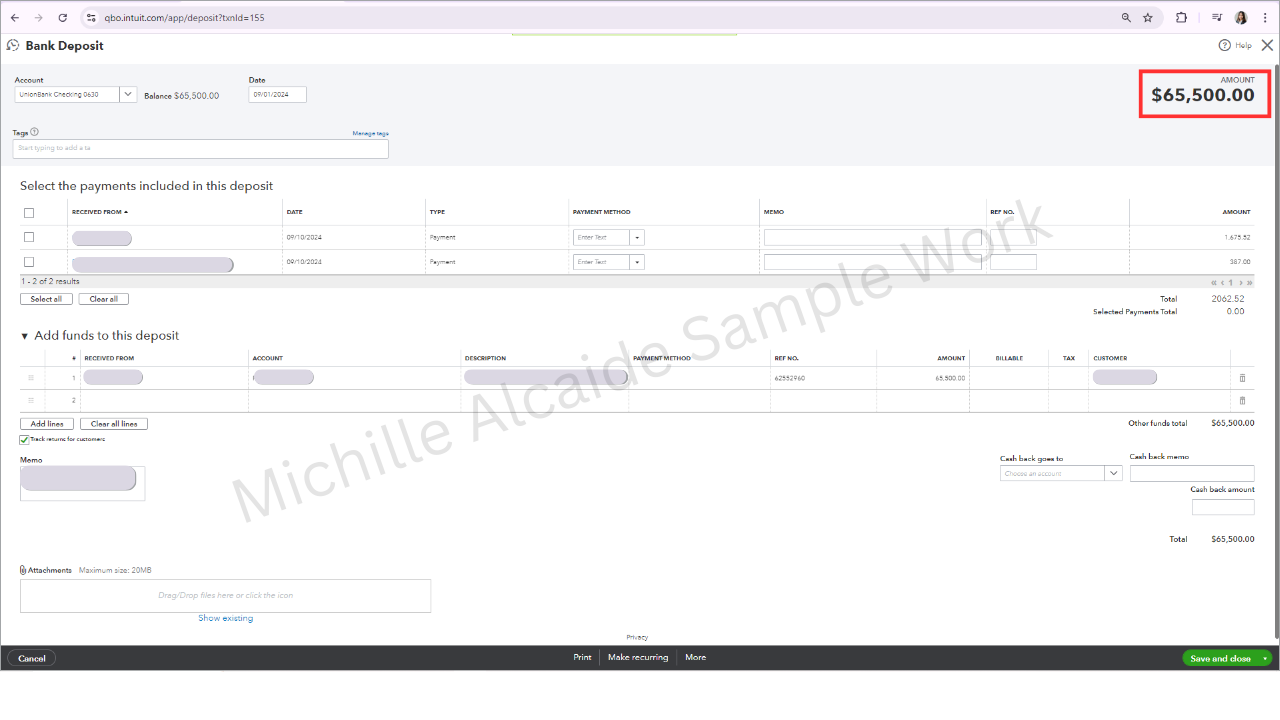Viewport: 1280px width, 720px height.
Task: Click the Bank Deposit history clock icon
Action: [x=13, y=45]
